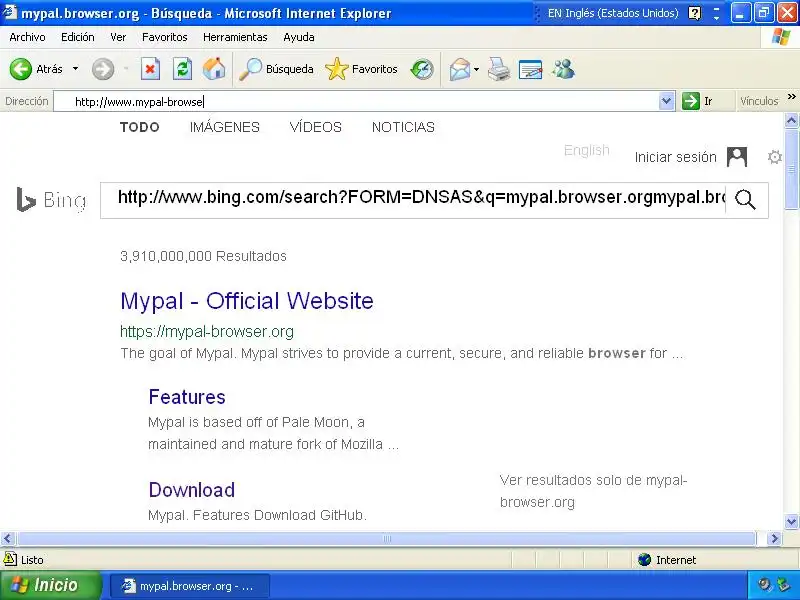This screenshot has height=600, width=800.
Task: Expand the Vínculos links chevron
Action: coord(791,97)
